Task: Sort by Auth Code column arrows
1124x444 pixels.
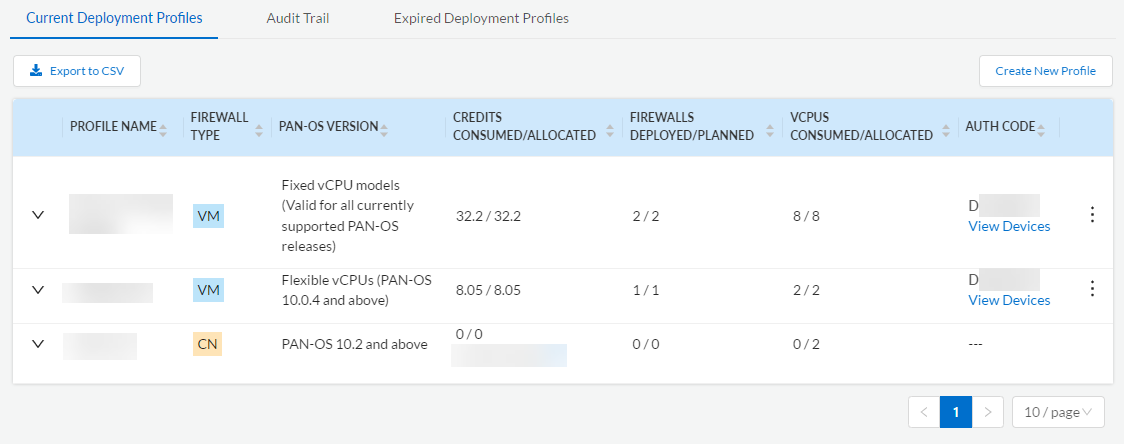Action: 1041,128
